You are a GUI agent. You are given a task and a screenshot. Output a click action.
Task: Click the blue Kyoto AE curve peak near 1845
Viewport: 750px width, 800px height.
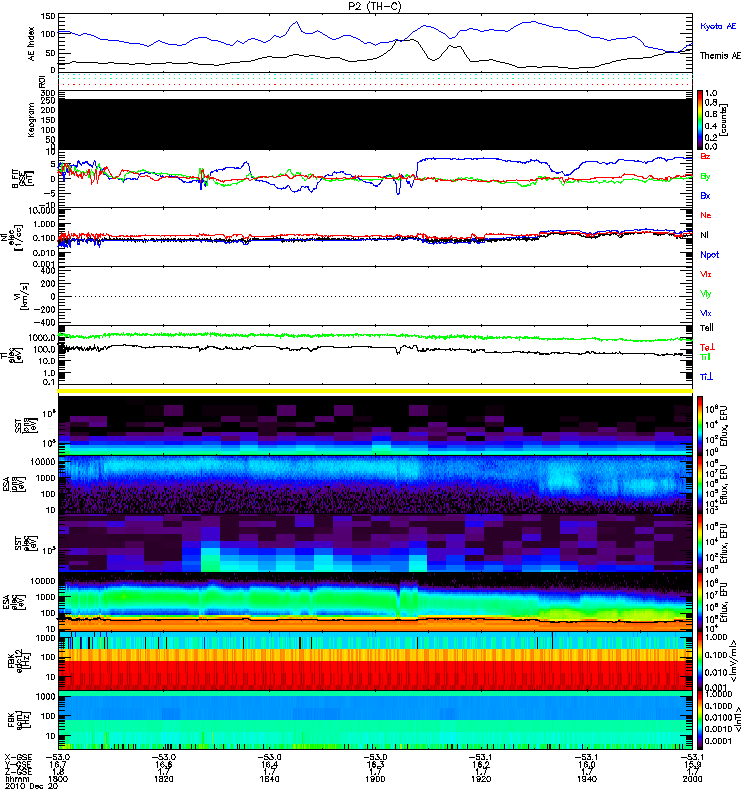coord(296,22)
